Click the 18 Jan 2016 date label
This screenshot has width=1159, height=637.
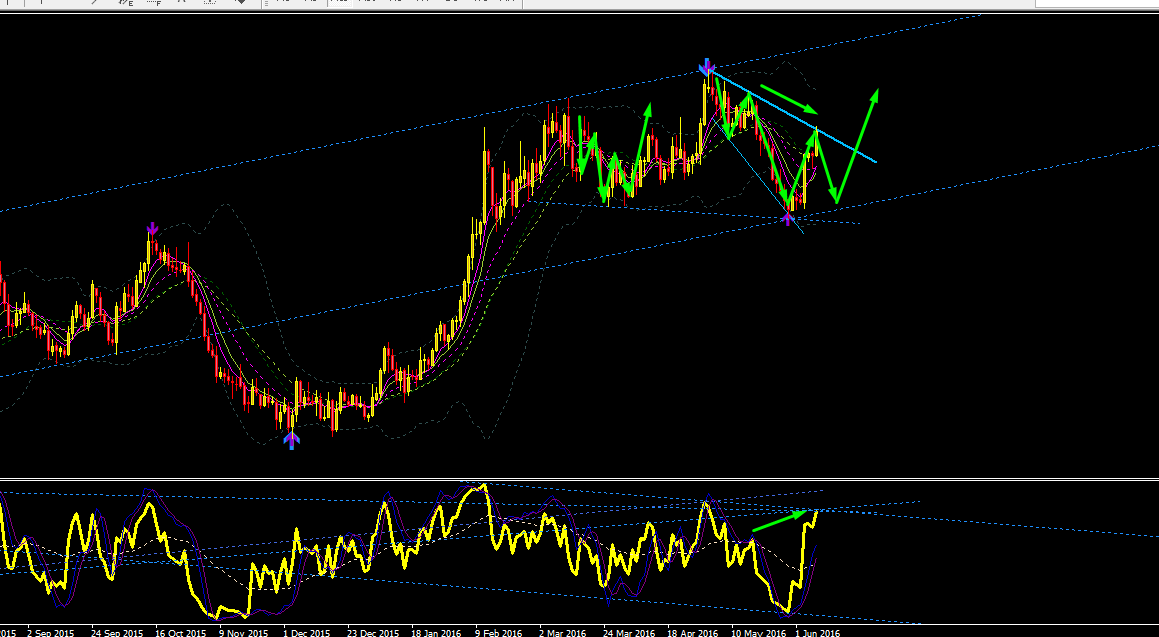pos(436,633)
